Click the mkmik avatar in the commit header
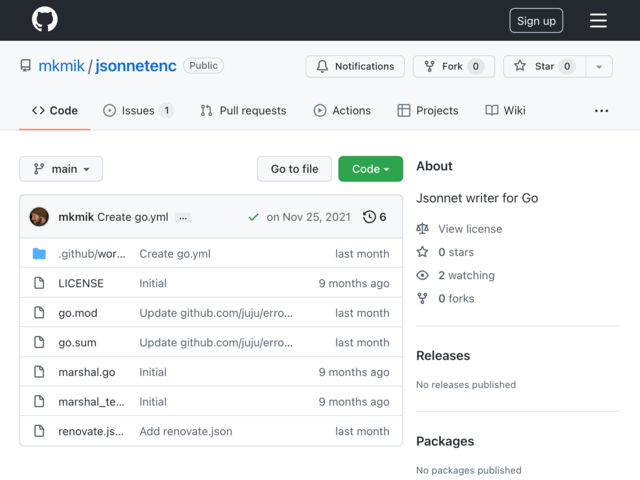 point(39,217)
